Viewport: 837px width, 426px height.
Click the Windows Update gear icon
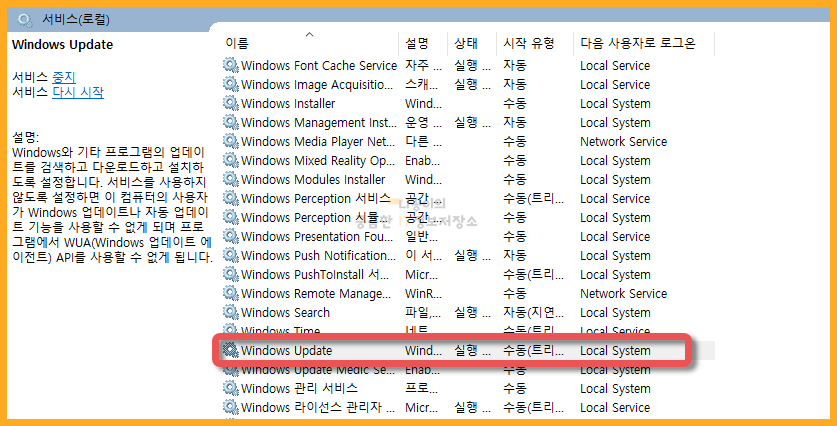[231, 350]
